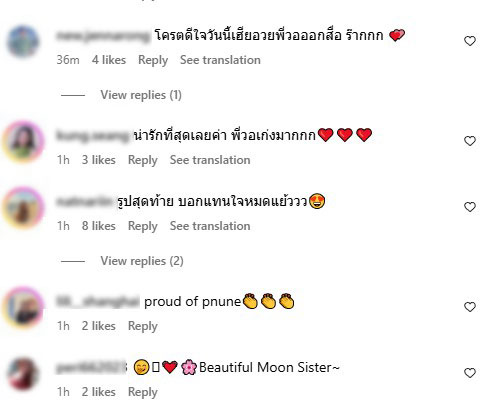Reply to the 'proud of pnune' comment
This screenshot has width=486, height=417.
click(x=143, y=326)
